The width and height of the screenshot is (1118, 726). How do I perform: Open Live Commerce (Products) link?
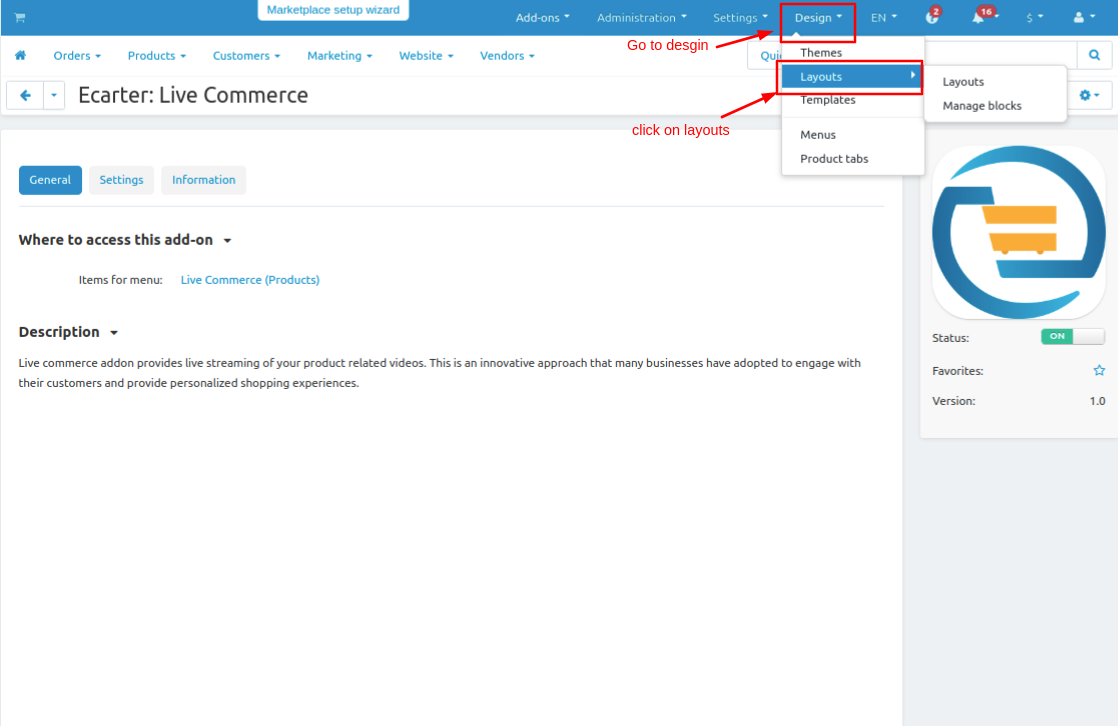pos(250,280)
